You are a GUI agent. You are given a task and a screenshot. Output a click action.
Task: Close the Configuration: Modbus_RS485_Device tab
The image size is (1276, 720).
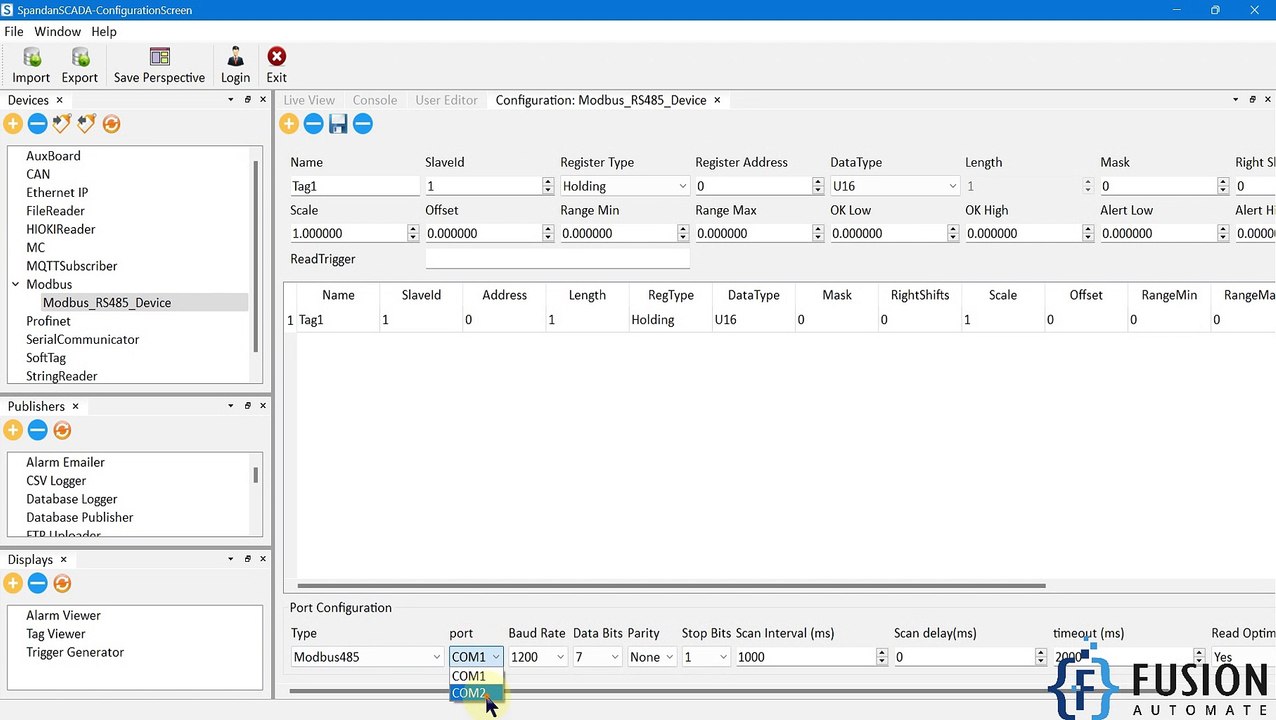tap(717, 100)
